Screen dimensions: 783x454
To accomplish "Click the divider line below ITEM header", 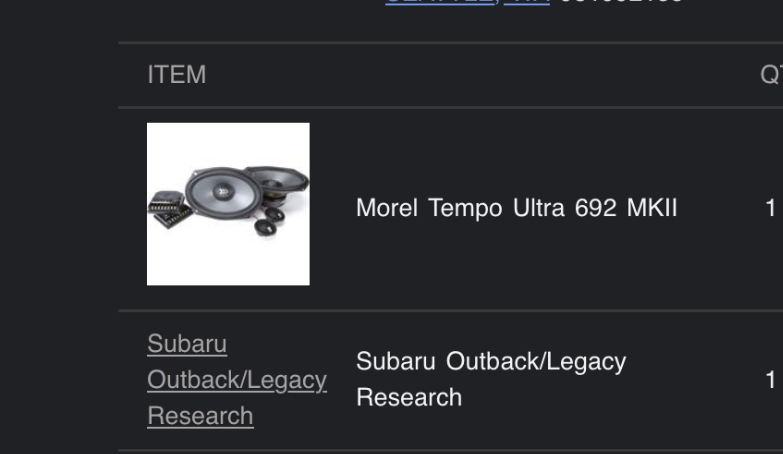I will tap(450, 107).
